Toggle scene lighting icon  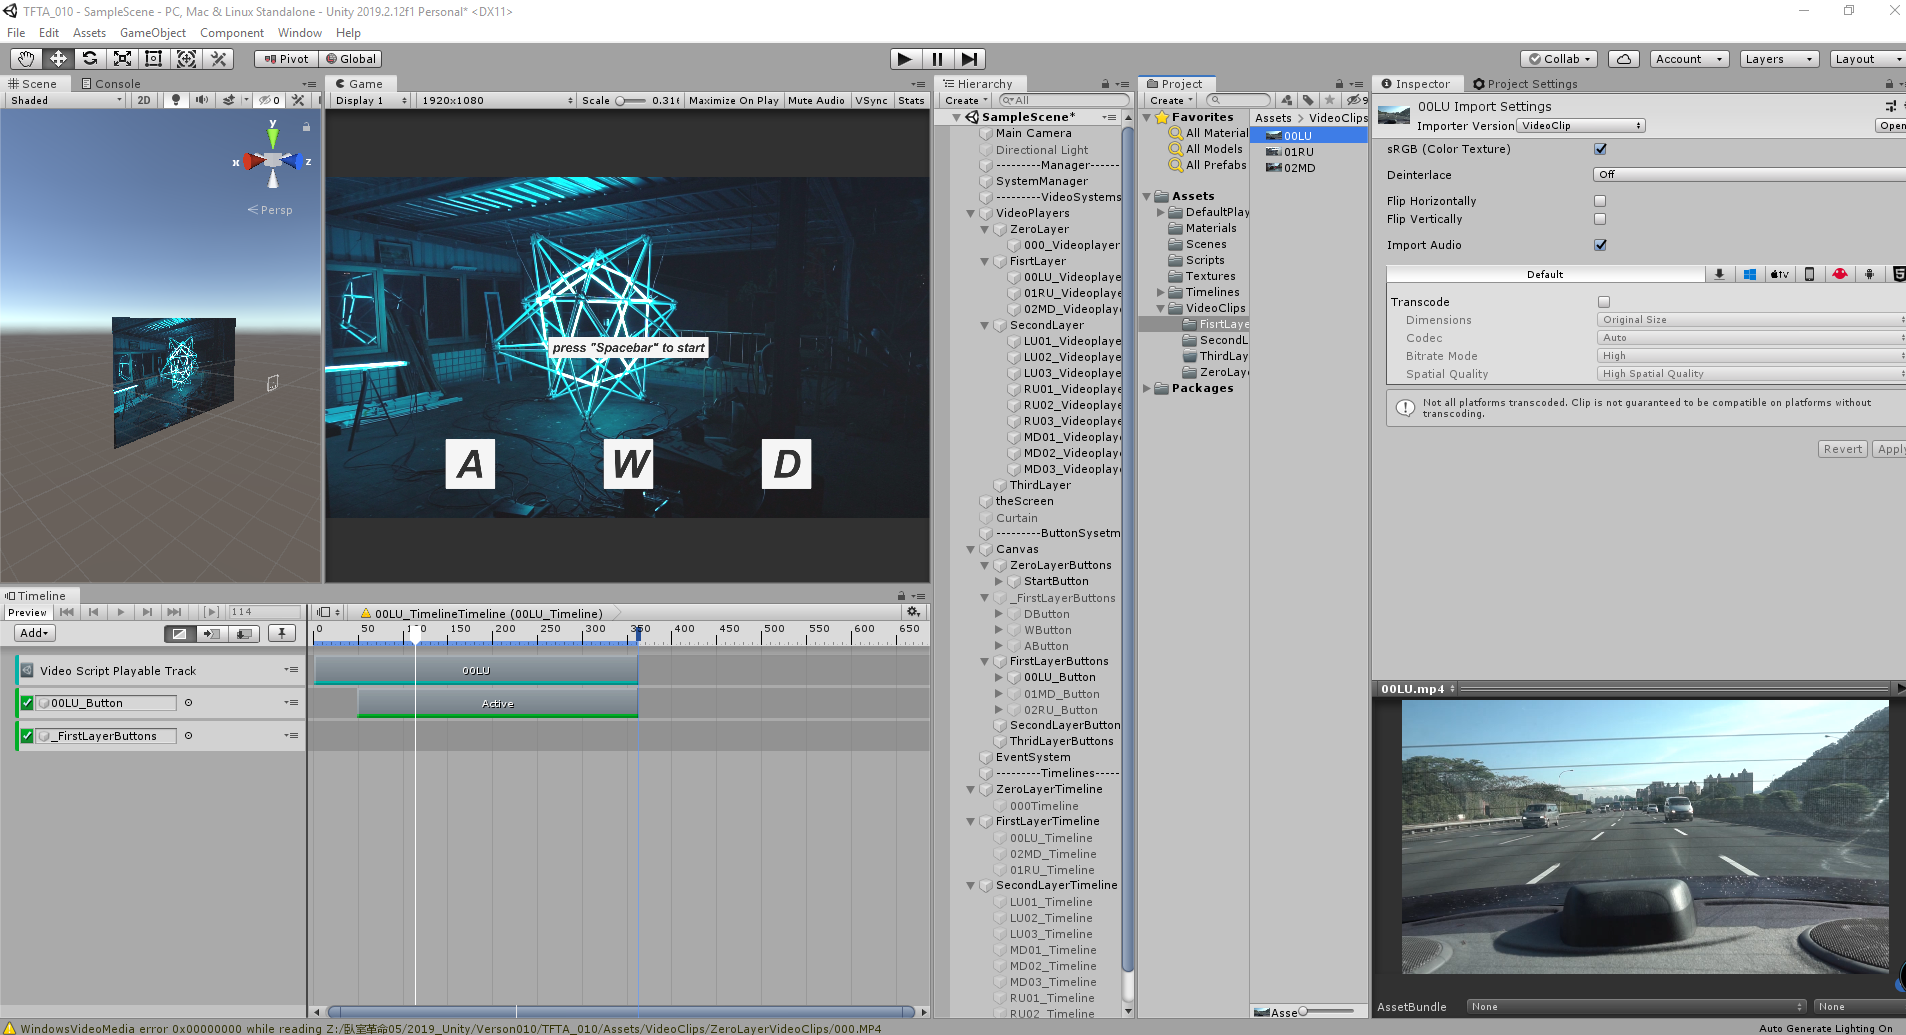pos(176,100)
